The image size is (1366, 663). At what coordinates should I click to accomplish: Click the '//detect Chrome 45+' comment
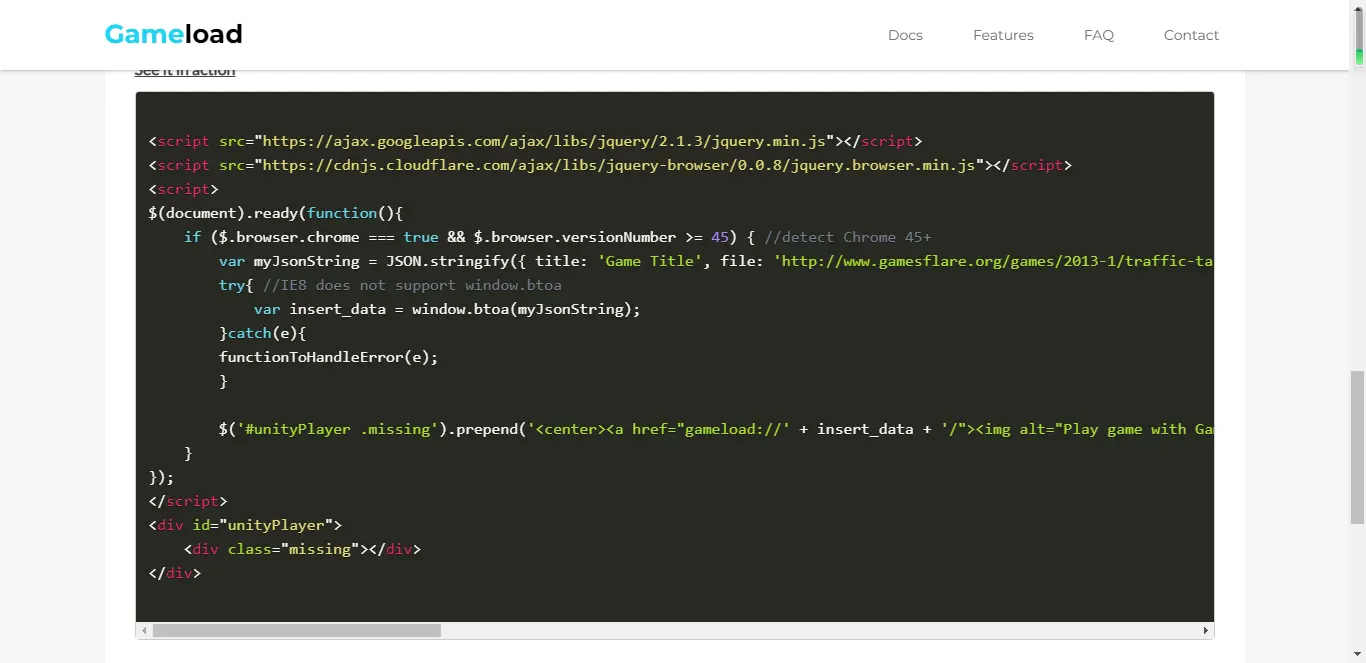[847, 237]
